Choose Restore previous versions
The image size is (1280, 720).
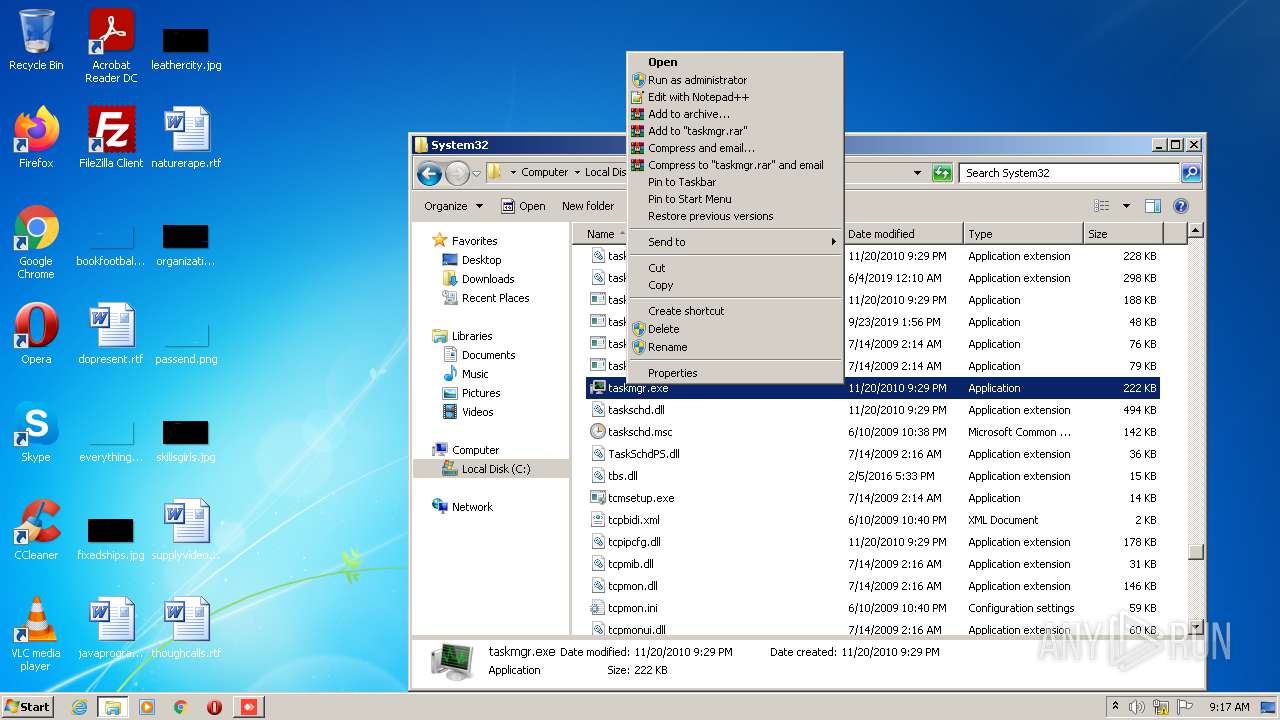[735, 216]
